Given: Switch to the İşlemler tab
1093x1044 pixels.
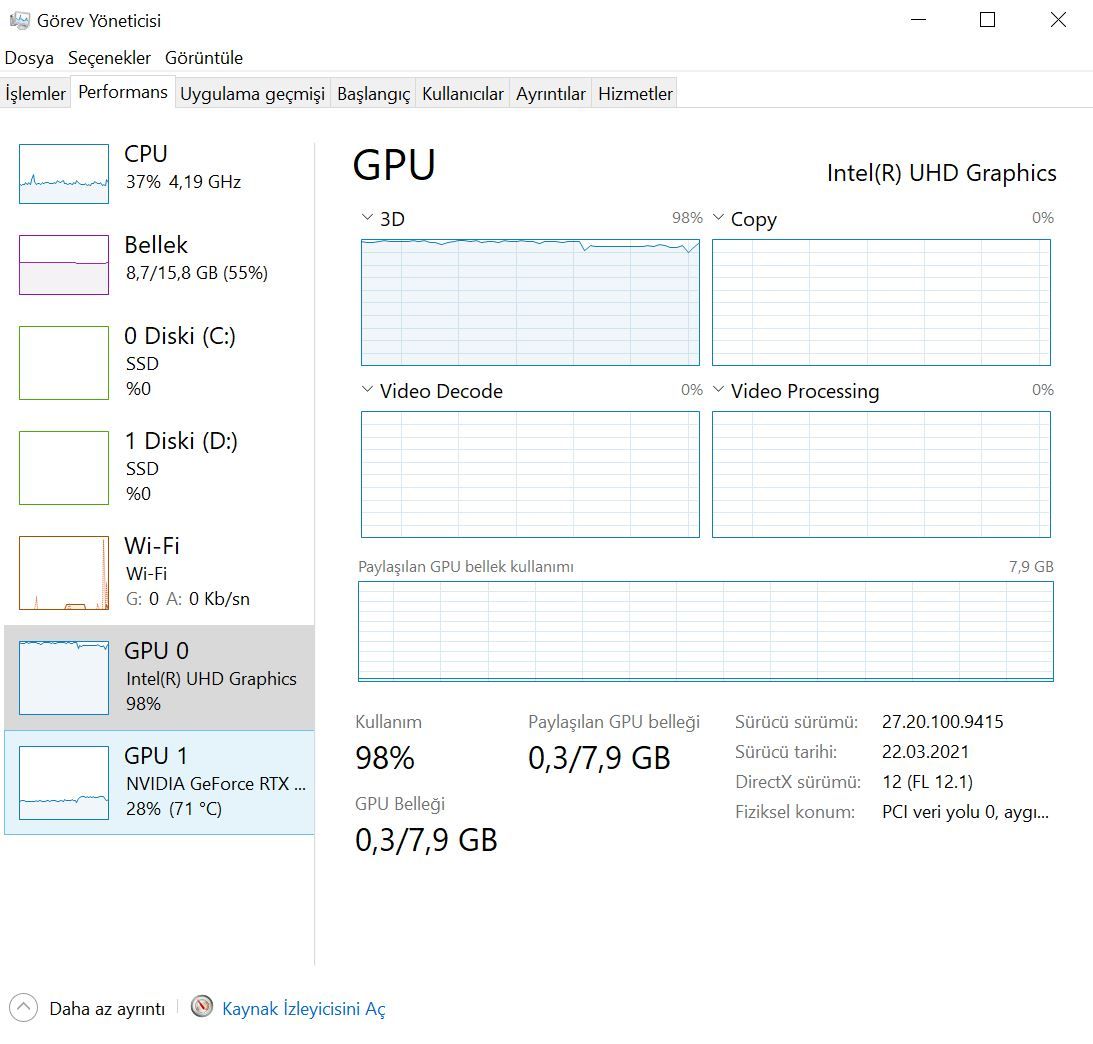Looking at the screenshot, I should [36, 94].
